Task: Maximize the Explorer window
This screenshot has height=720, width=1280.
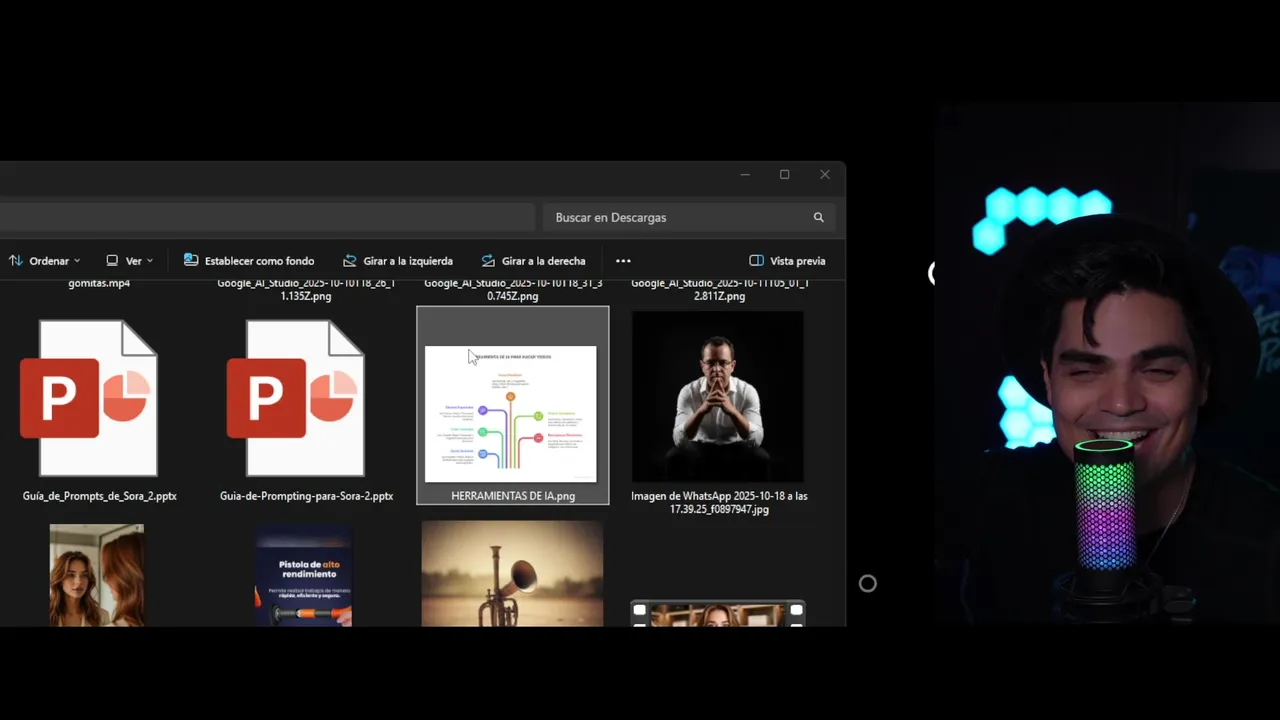Action: 784,174
